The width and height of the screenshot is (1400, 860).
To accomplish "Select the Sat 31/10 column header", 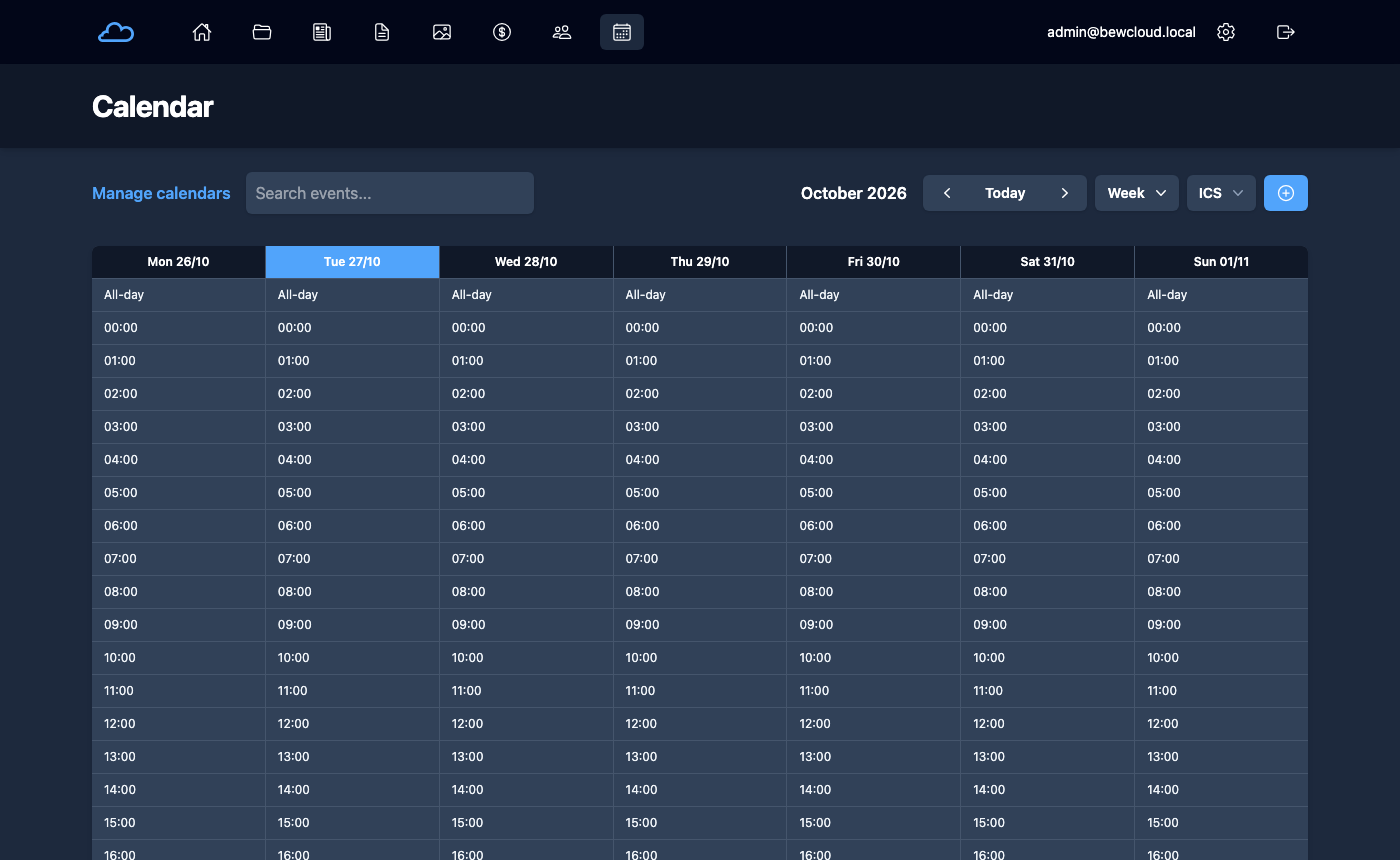I will click(x=1047, y=262).
